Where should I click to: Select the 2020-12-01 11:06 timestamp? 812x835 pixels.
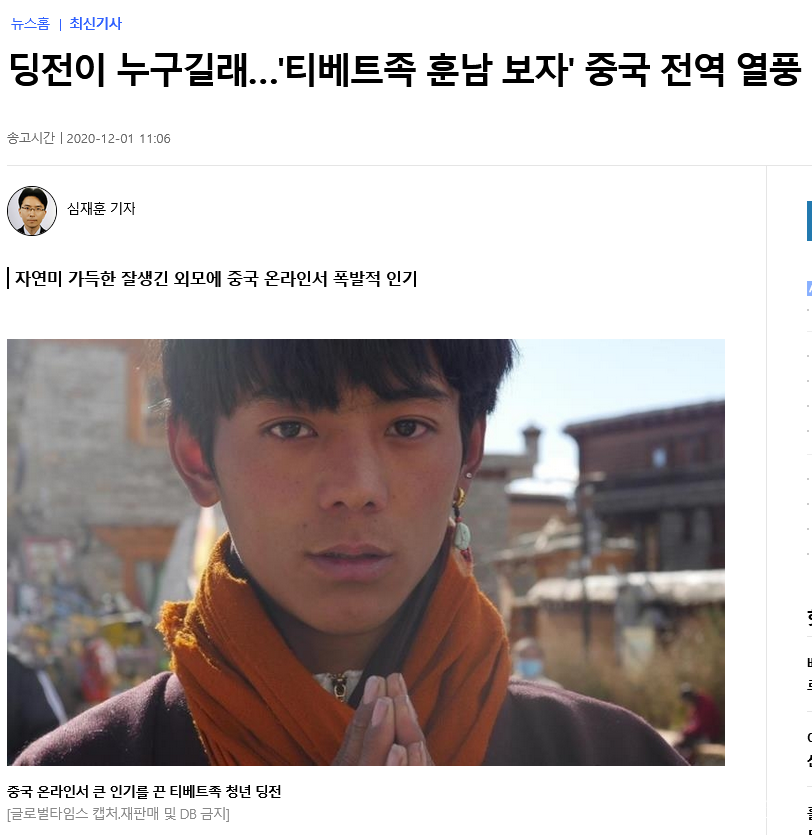pyautogui.click(x=118, y=138)
